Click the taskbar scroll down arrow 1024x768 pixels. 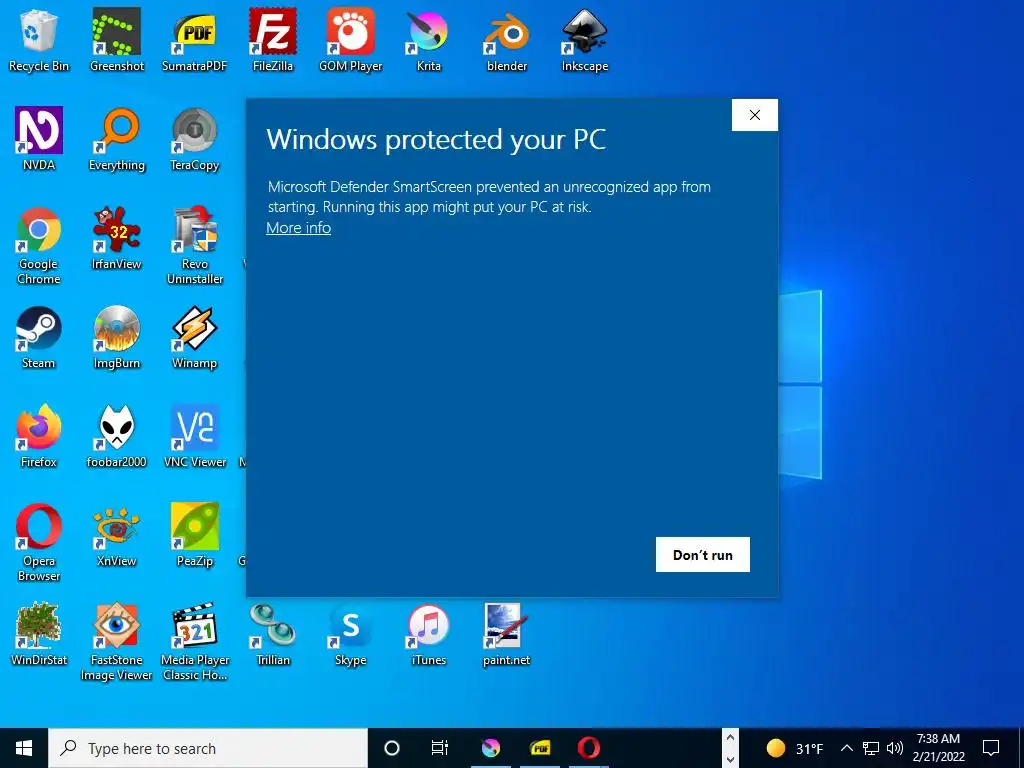point(730,759)
